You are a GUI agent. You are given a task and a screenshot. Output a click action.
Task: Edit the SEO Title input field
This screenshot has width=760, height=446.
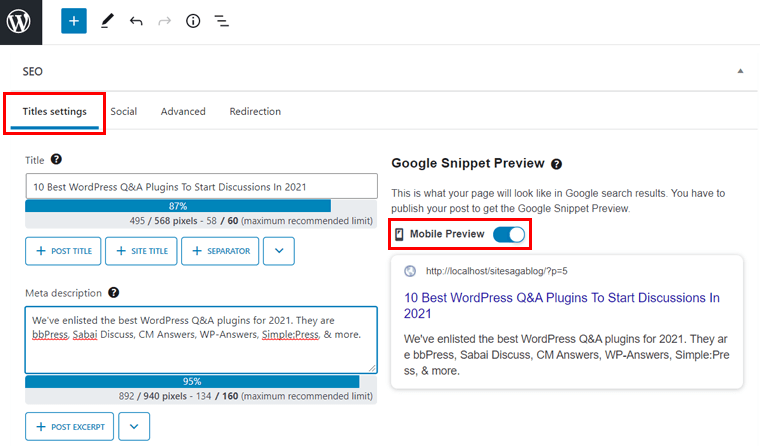(x=201, y=187)
